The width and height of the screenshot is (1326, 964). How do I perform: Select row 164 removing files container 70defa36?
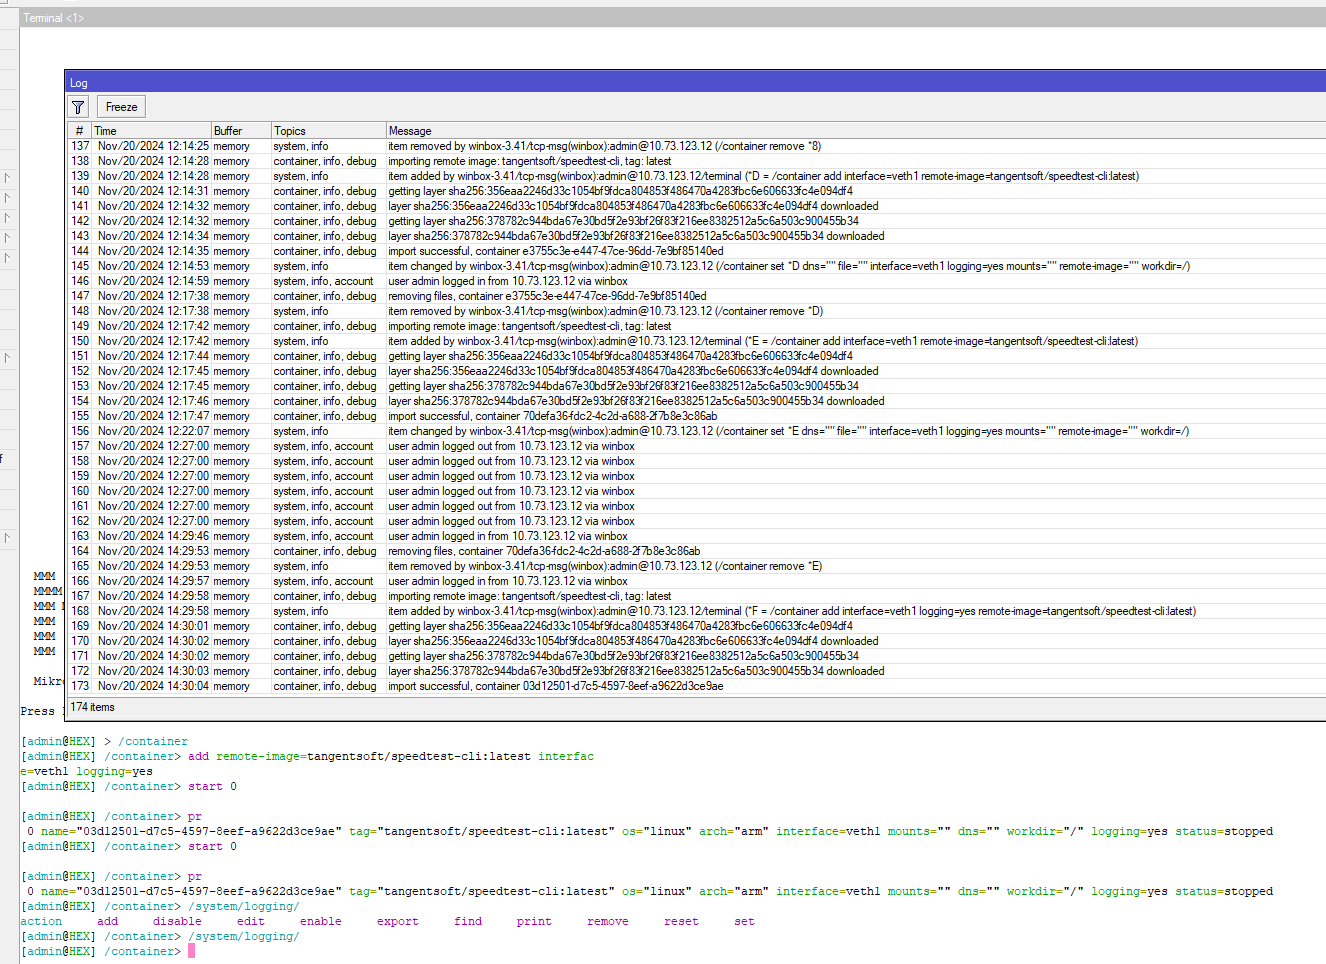coord(697,551)
